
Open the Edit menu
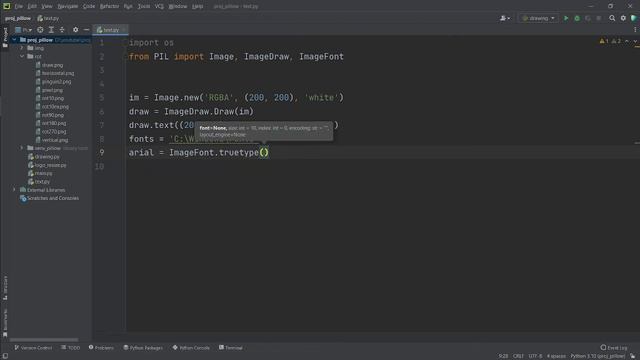coord(32,6)
